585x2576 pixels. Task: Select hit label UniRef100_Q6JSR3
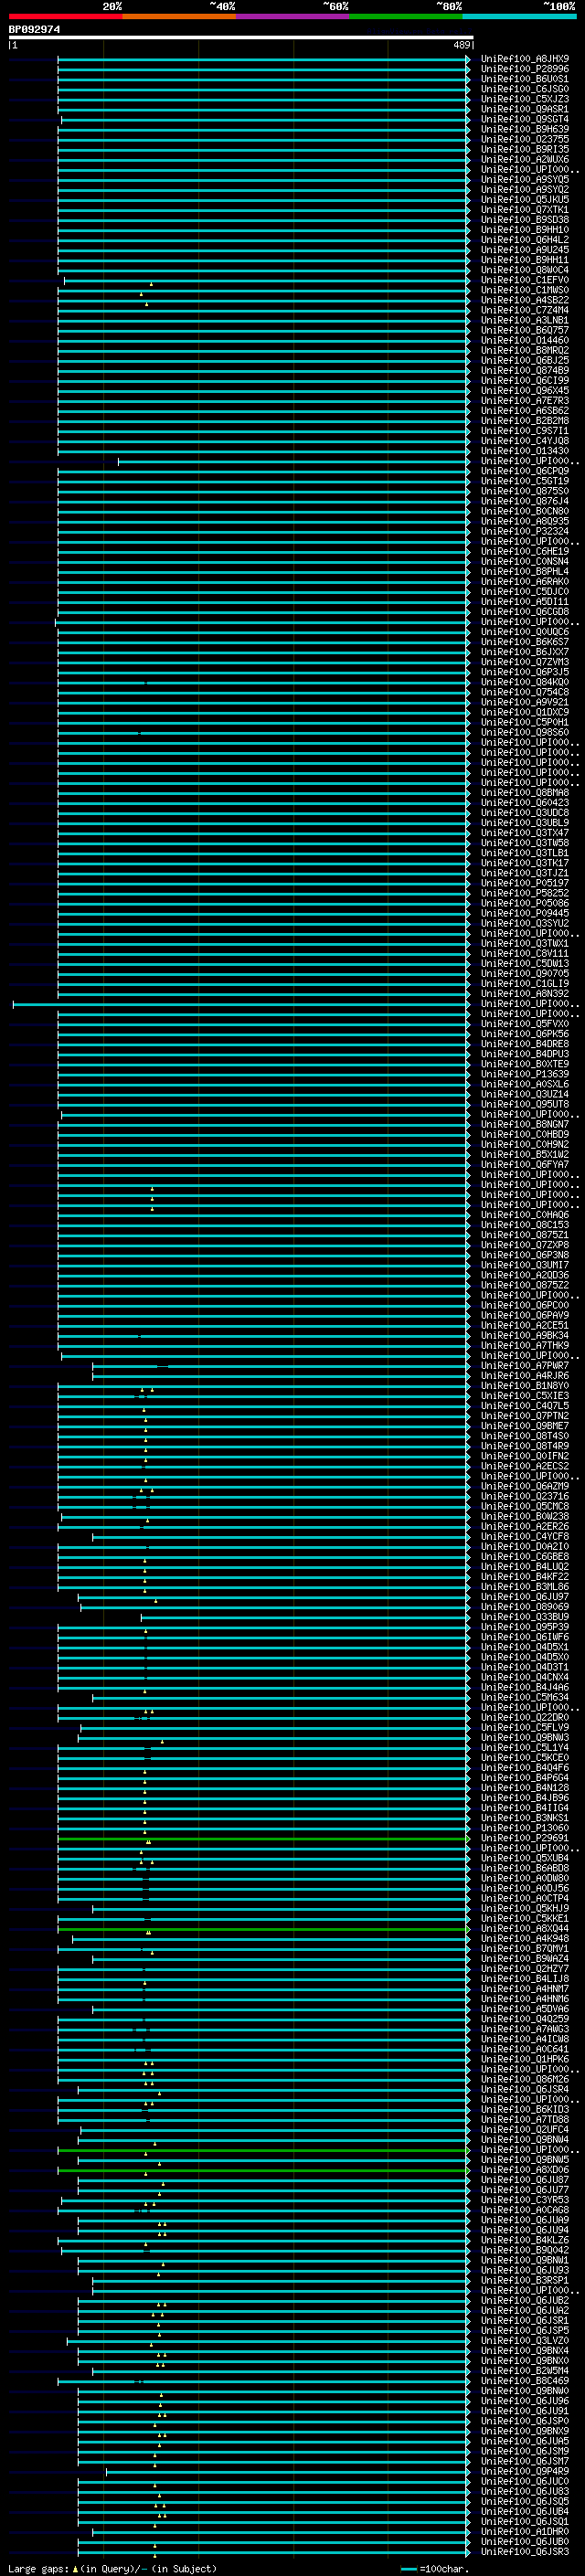pyautogui.click(x=525, y=2552)
